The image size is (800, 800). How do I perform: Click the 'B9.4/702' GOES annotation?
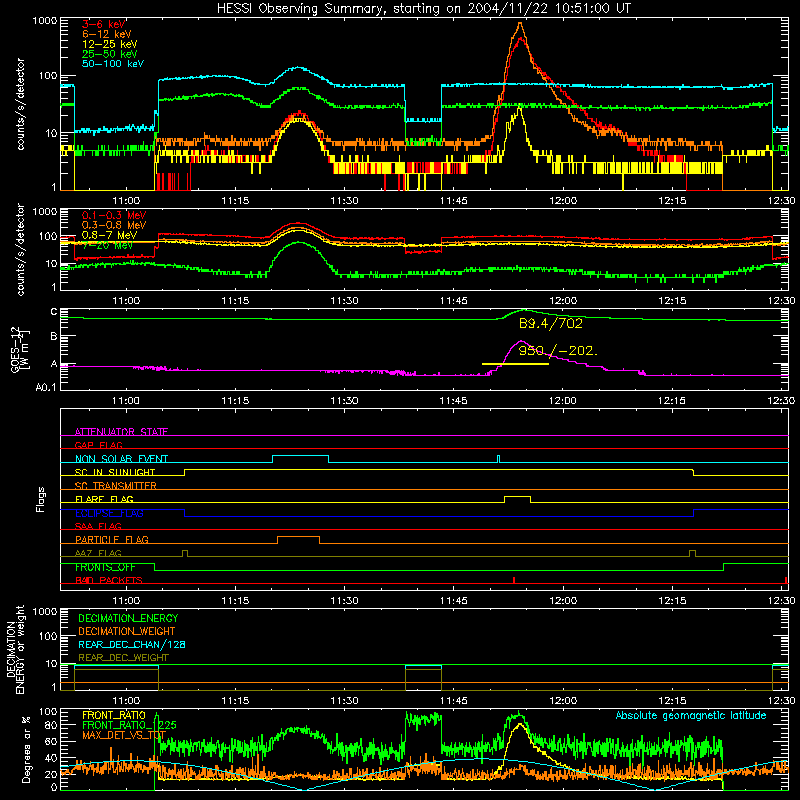click(x=551, y=323)
